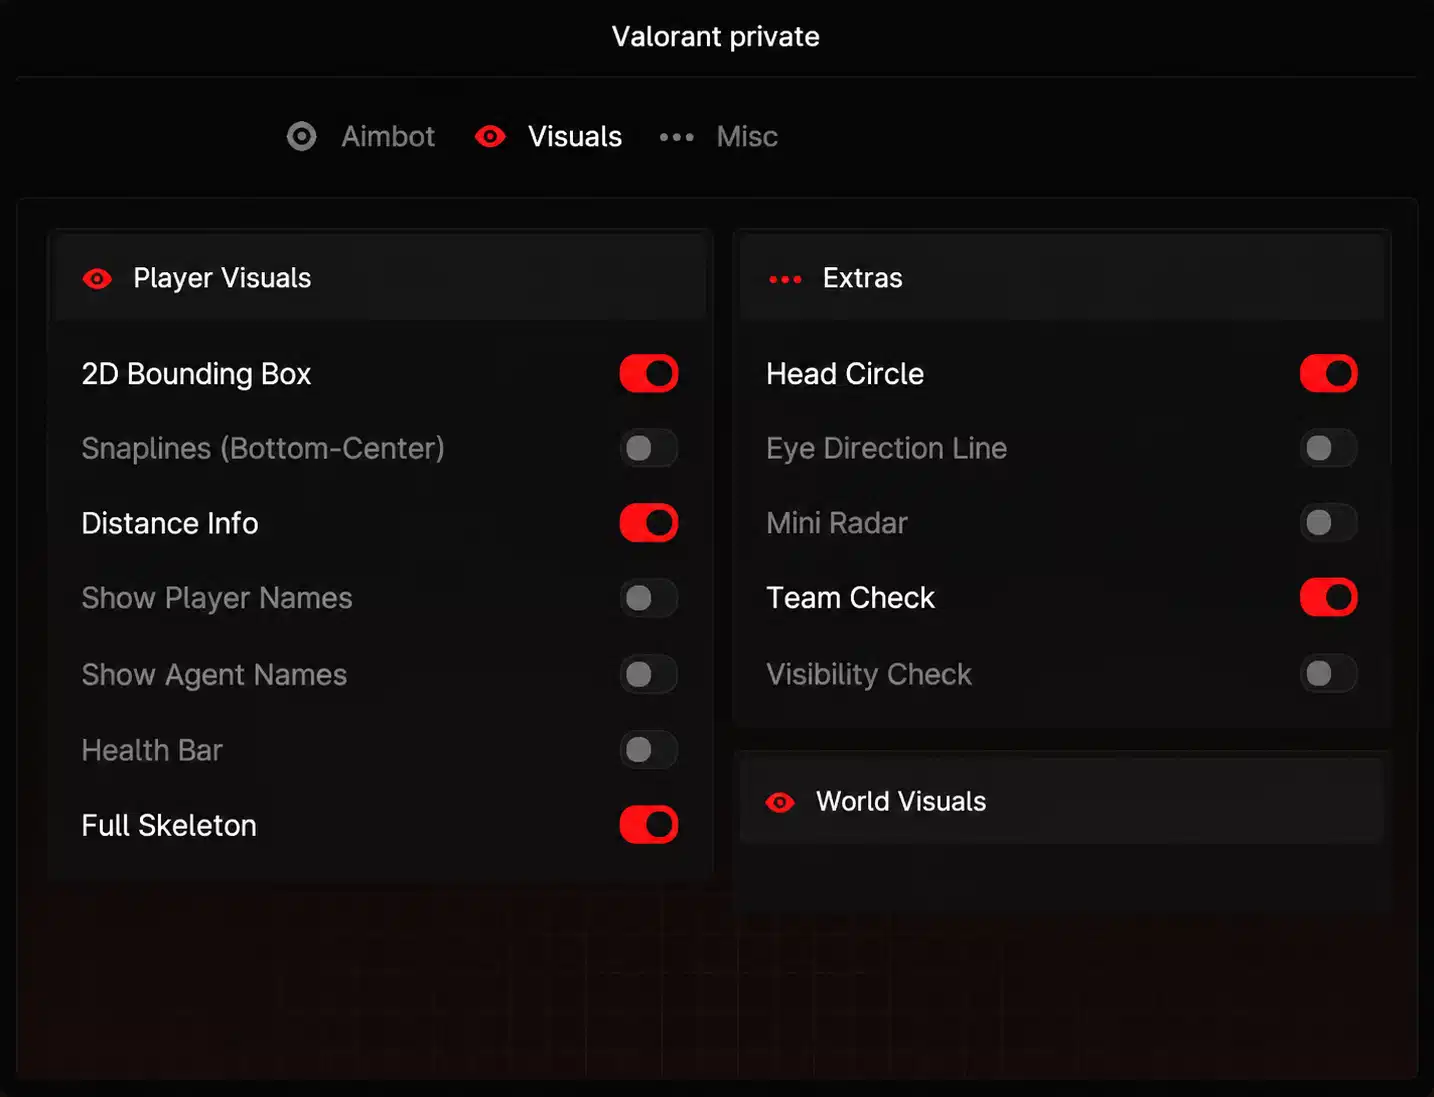The width and height of the screenshot is (1434, 1097).
Task: Click the red dots icon in Extras header
Action: point(785,279)
